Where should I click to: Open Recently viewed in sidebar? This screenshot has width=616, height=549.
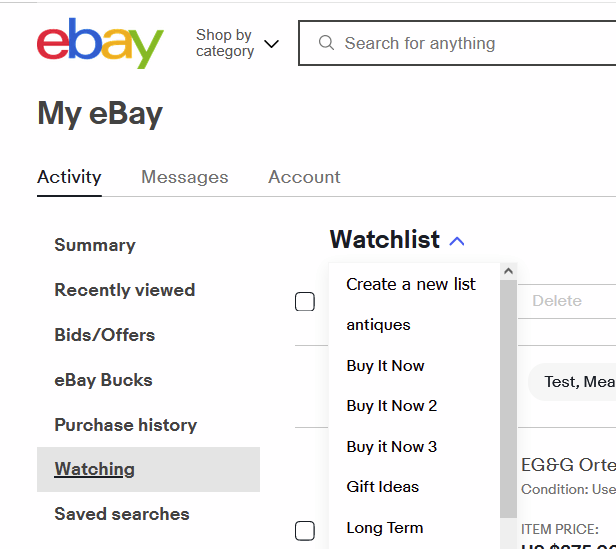pyautogui.click(x=125, y=290)
